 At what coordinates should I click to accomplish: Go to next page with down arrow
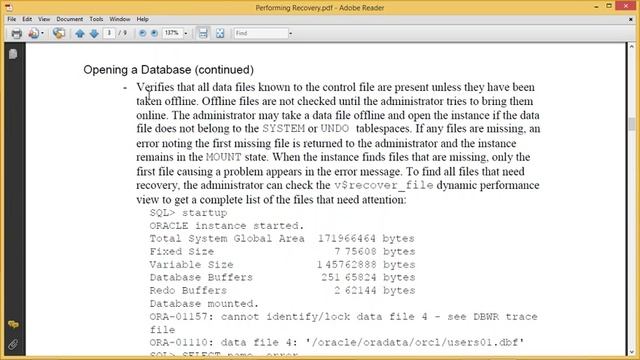94,33
